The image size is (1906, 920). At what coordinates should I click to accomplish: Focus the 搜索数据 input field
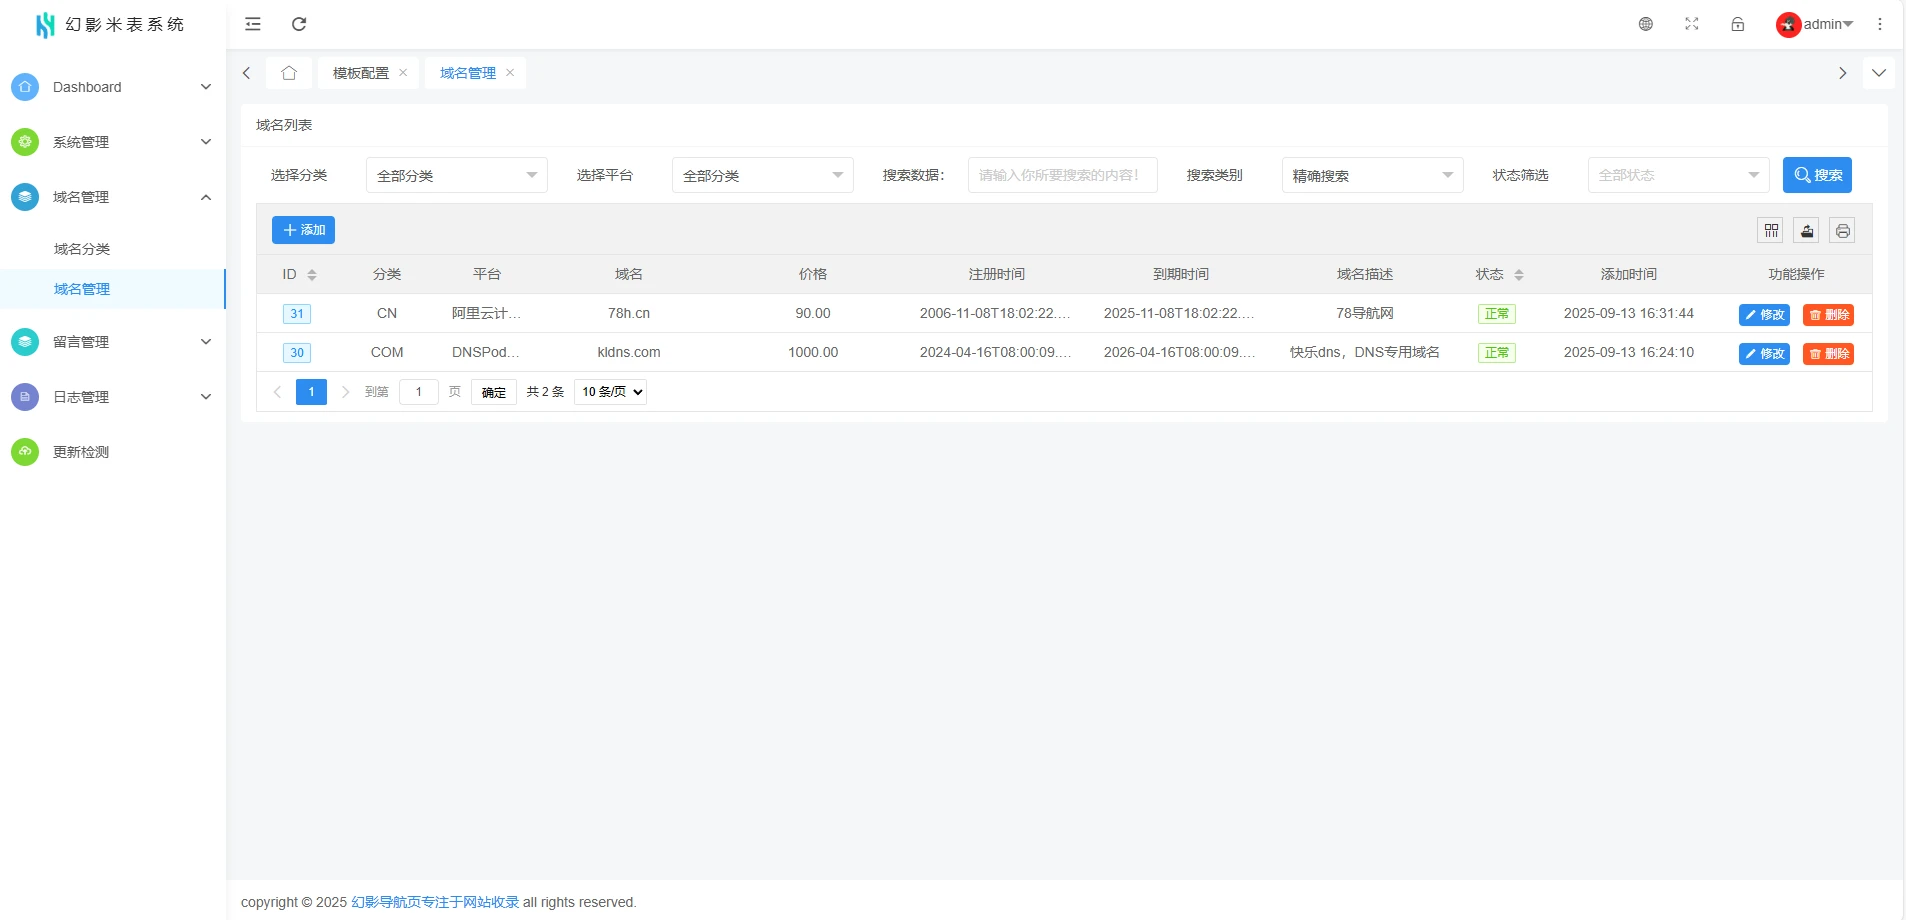pyautogui.click(x=1062, y=175)
